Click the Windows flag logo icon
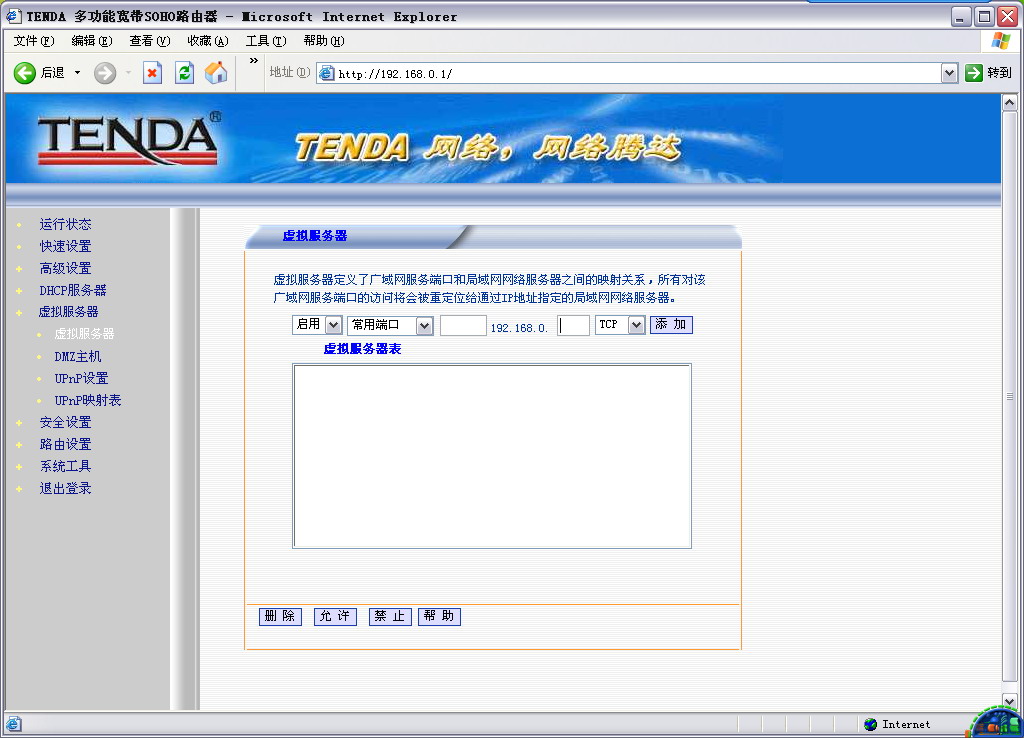This screenshot has width=1024, height=738. 1000,40
